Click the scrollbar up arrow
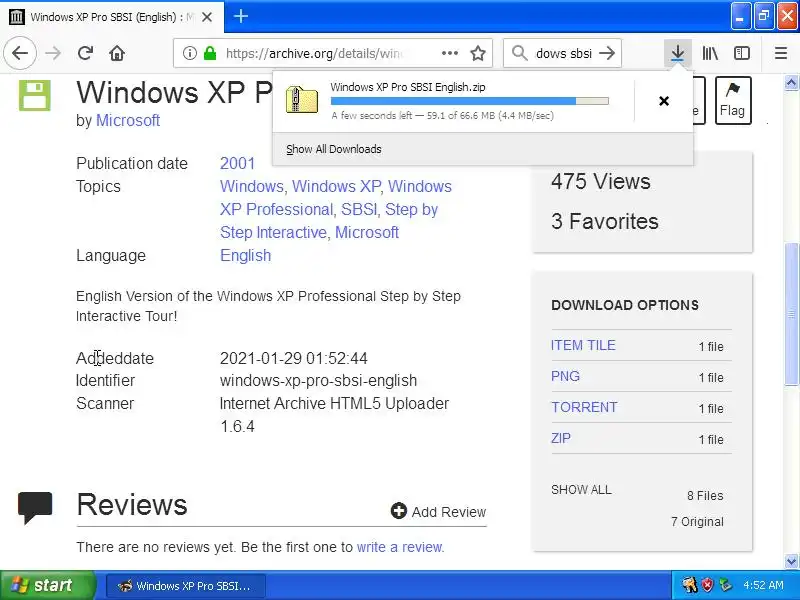Viewport: 800px width, 600px height. click(791, 82)
